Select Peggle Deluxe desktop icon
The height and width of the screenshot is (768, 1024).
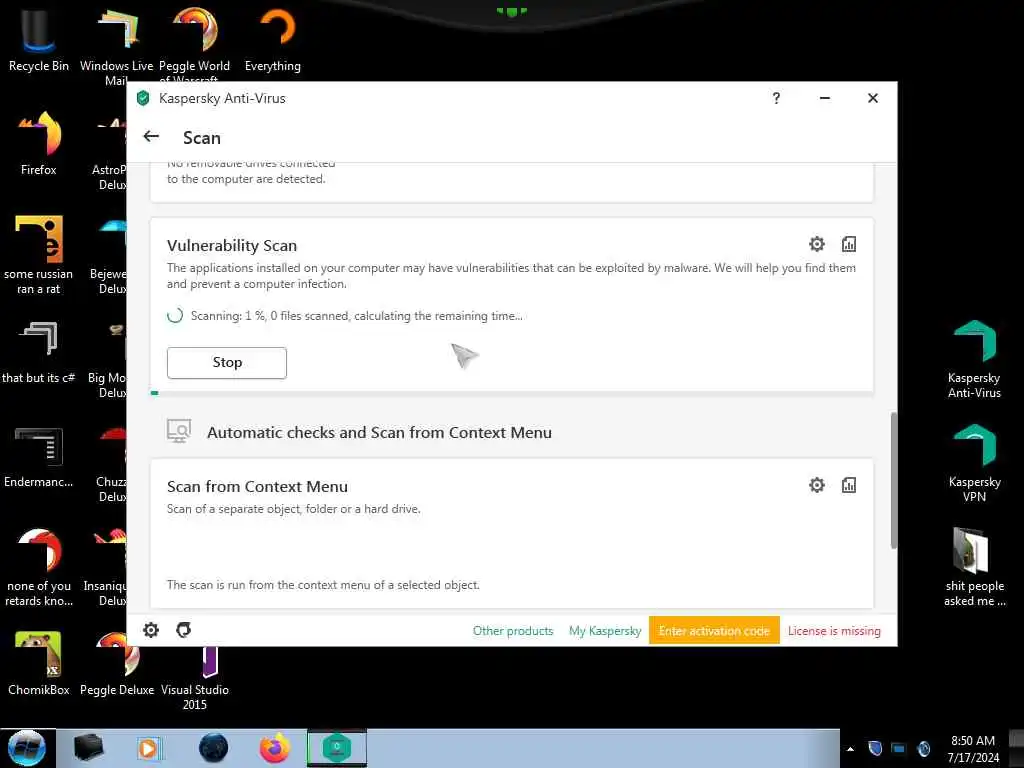[117, 664]
